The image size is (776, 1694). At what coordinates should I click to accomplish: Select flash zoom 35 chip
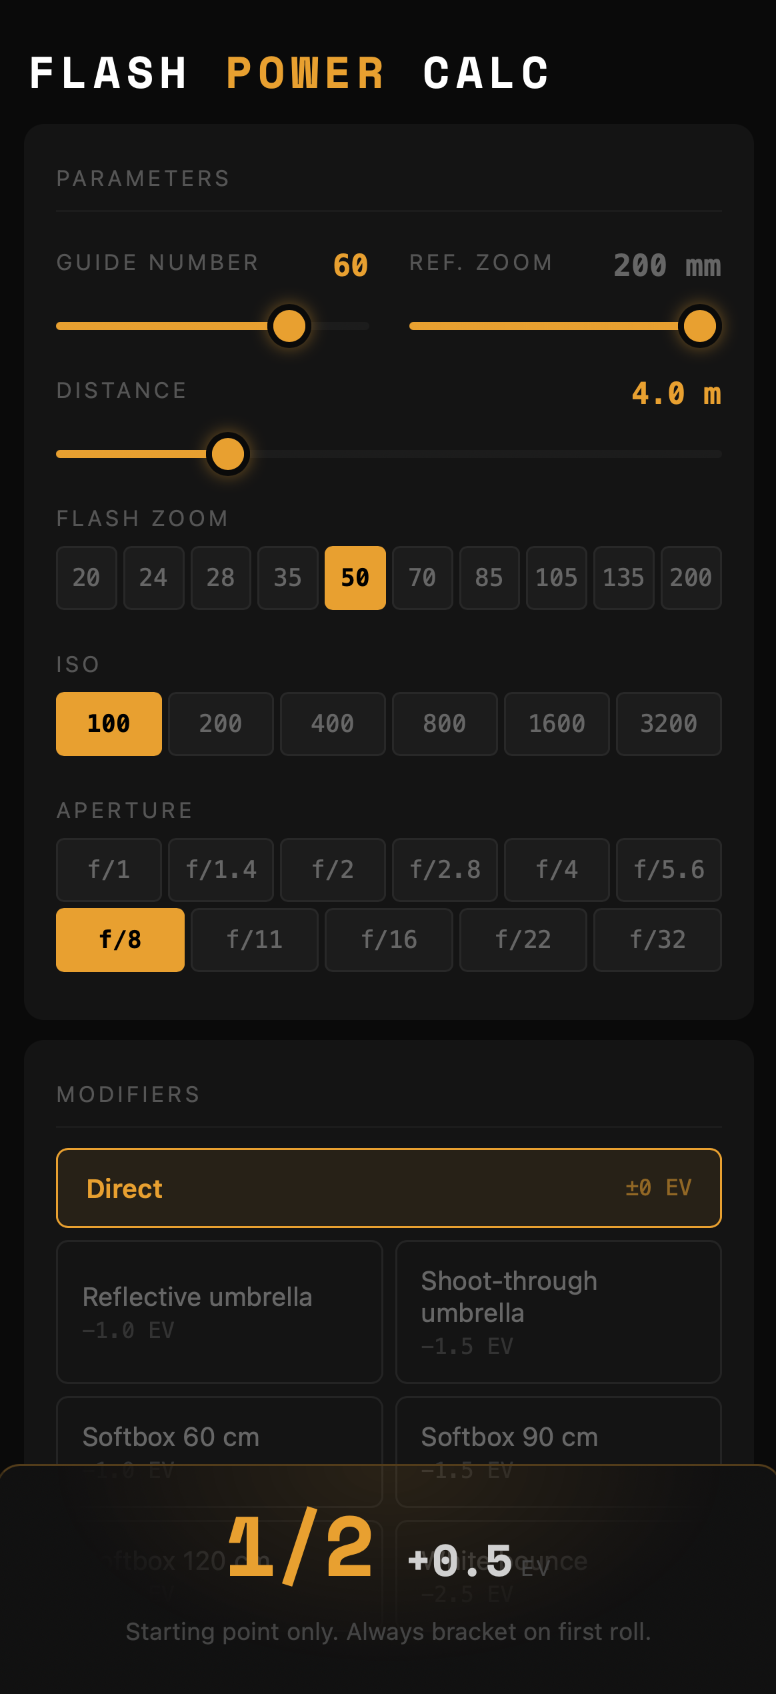coord(287,578)
